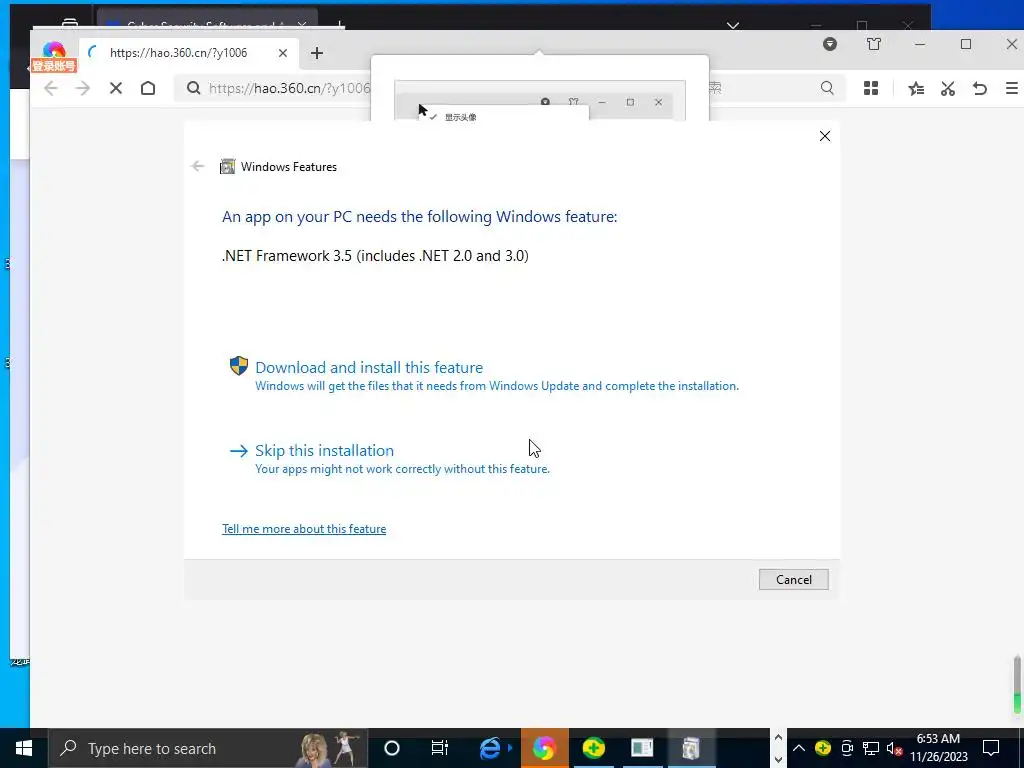1024x768 pixels.
Task: Open network status tray icon
Action: (871, 748)
